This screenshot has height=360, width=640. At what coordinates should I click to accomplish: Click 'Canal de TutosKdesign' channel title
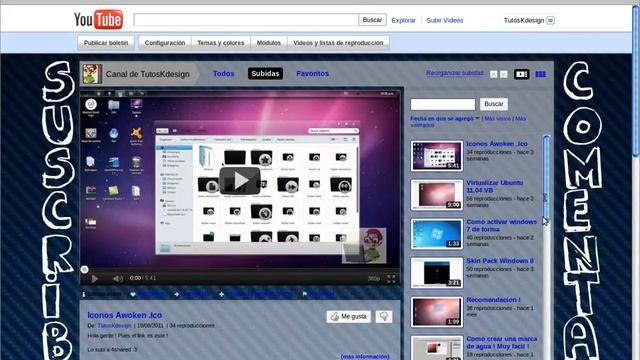pos(147,74)
